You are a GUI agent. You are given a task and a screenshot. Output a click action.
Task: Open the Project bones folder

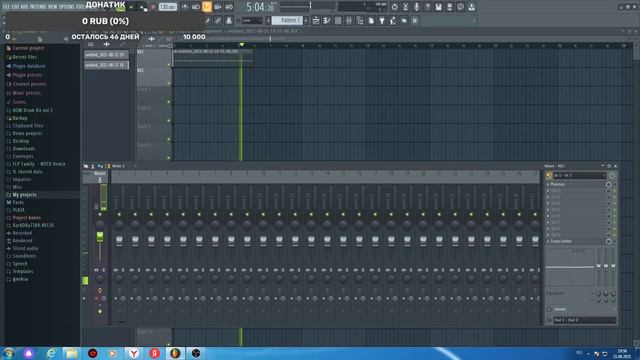pyautogui.click(x=27, y=218)
